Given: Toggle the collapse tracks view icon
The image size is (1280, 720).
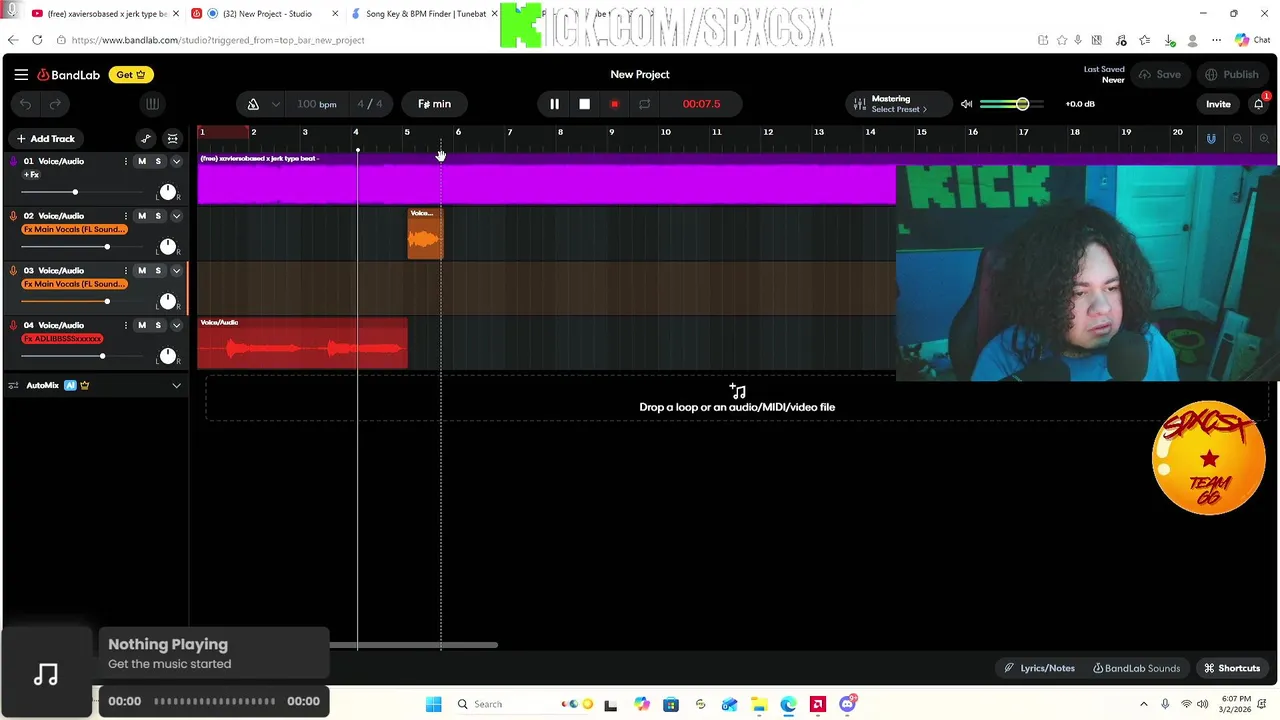Looking at the screenshot, I should point(173,139).
